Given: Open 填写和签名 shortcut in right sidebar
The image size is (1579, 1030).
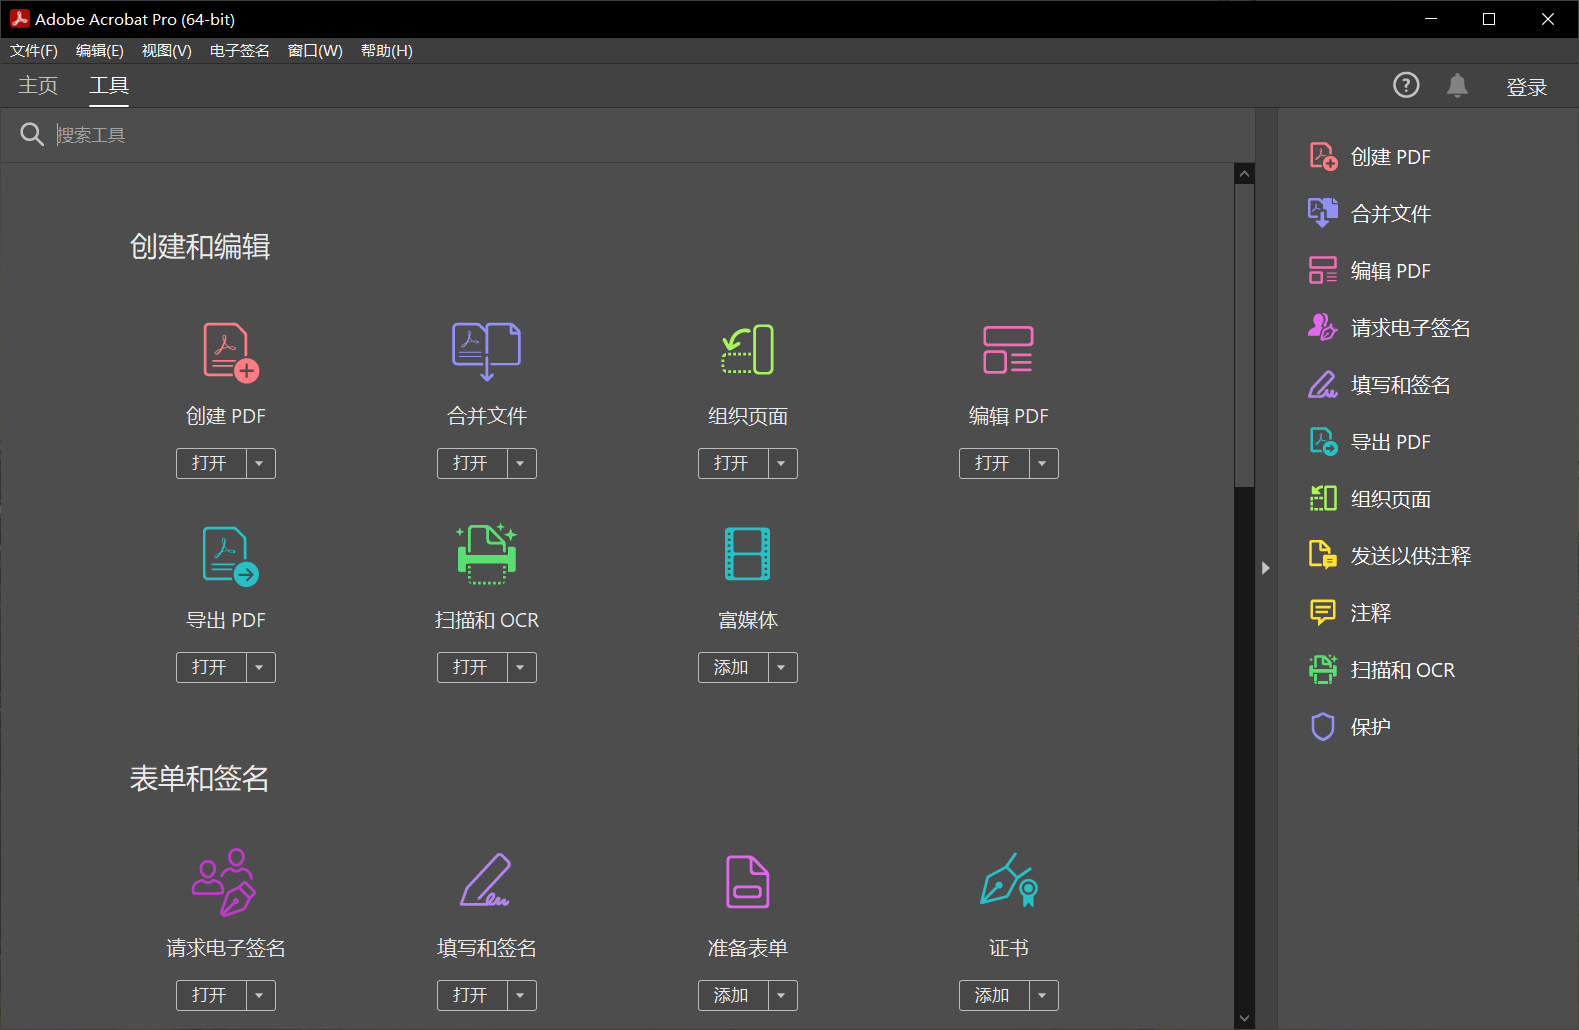Looking at the screenshot, I should tap(1380, 385).
